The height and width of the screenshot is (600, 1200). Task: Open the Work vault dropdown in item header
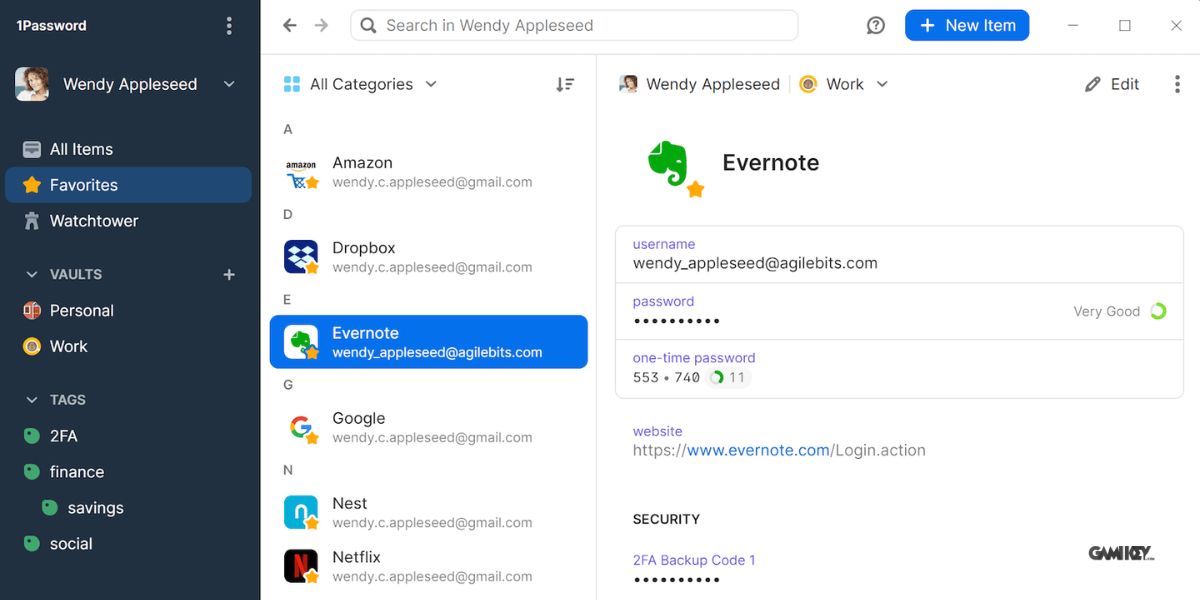[844, 84]
